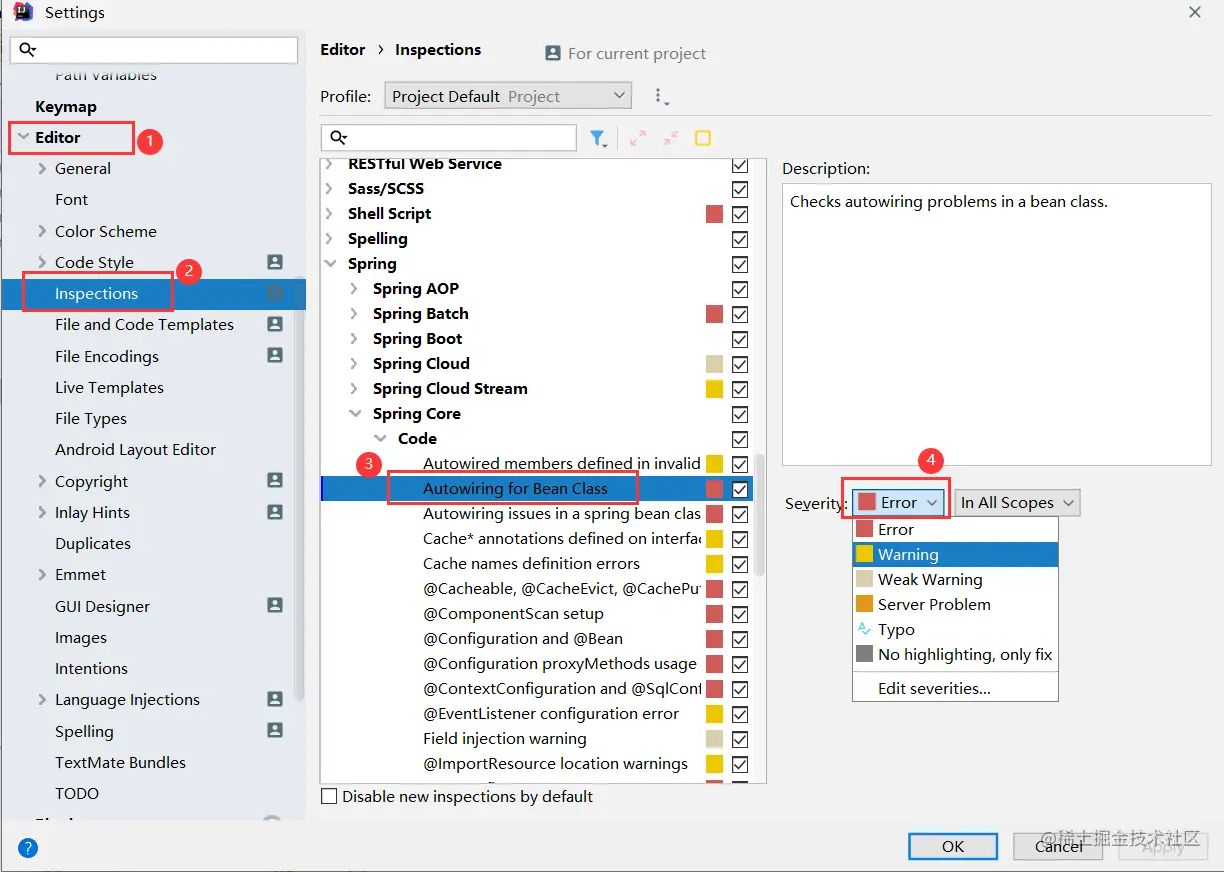This screenshot has height=872, width=1224.
Task: Select Server Problem severity option
Action: coord(955,604)
